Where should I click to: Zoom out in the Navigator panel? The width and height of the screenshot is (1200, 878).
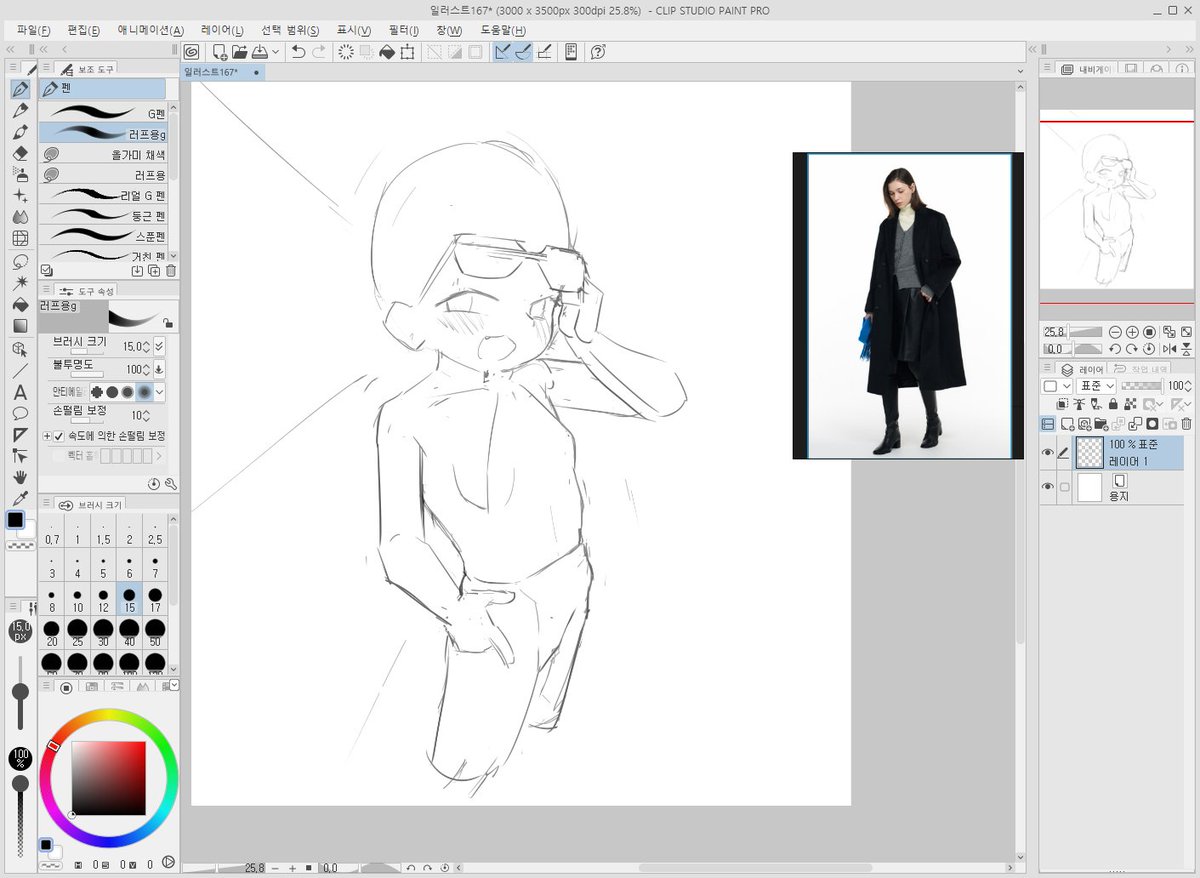point(1114,332)
